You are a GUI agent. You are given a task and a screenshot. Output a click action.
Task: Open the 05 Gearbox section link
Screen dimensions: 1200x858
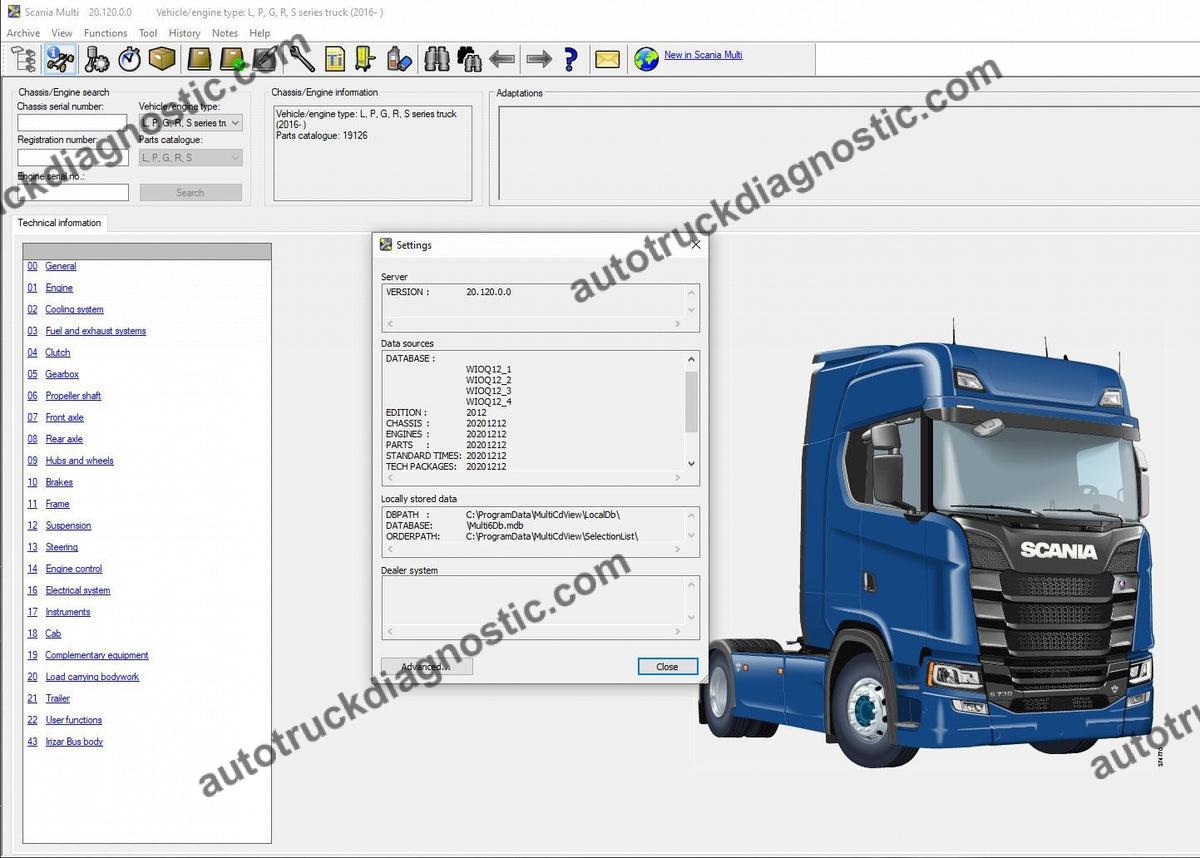[x=62, y=374]
